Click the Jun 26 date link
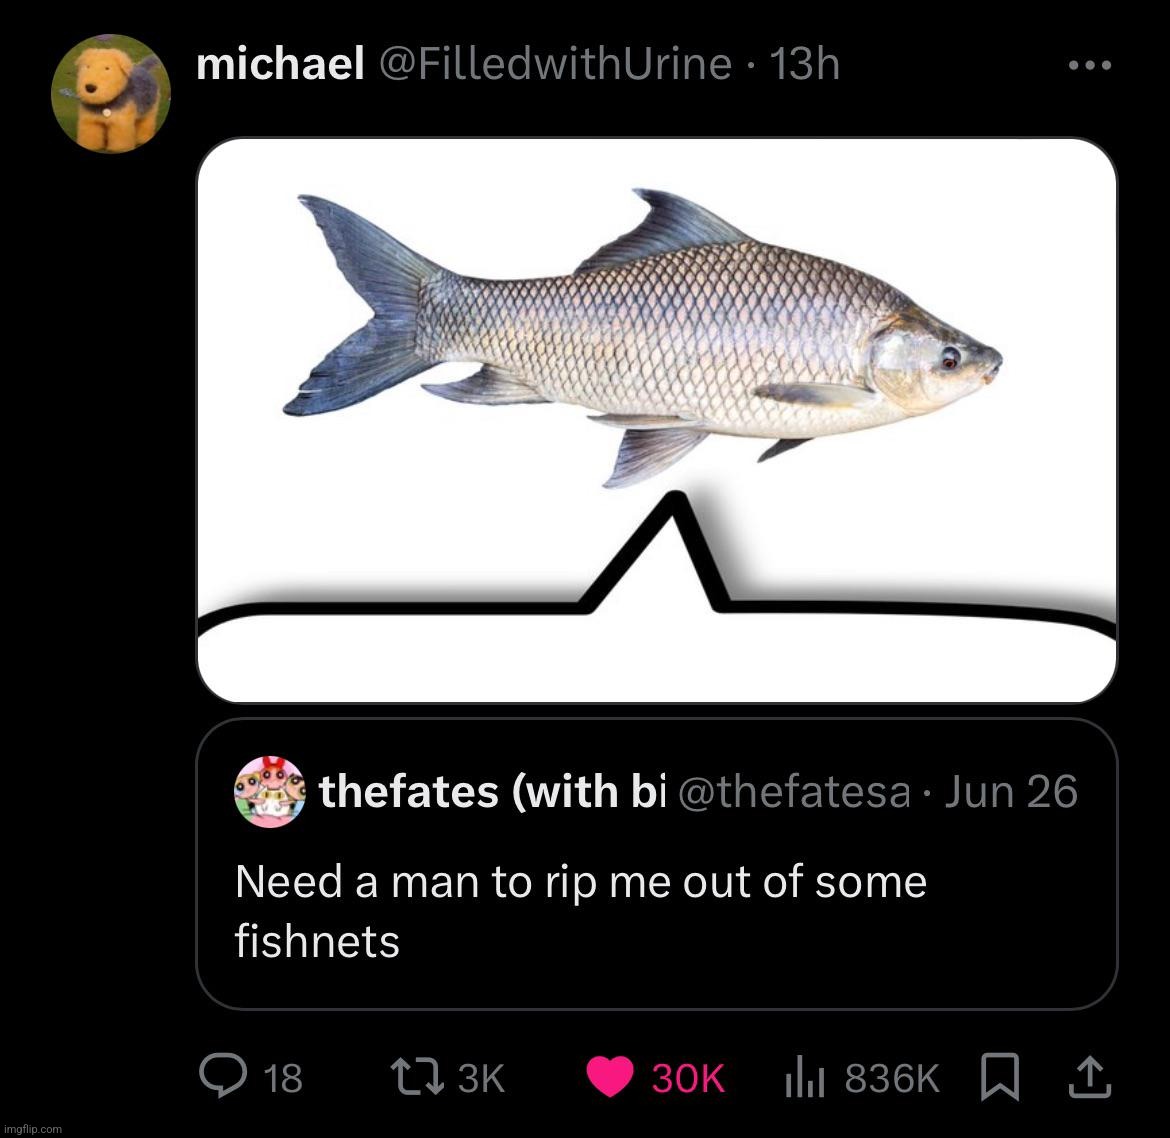Viewport: 1170px width, 1138px height. tap(1012, 791)
